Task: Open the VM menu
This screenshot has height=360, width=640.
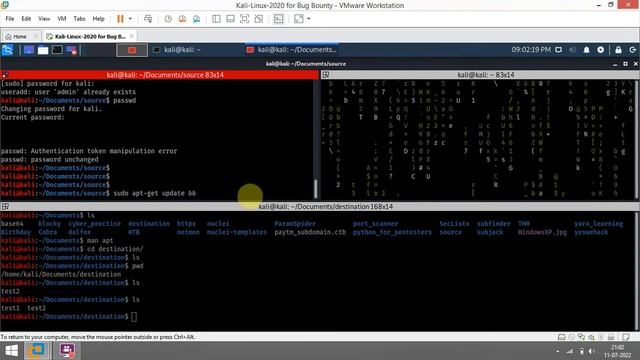Action: tap(62, 19)
